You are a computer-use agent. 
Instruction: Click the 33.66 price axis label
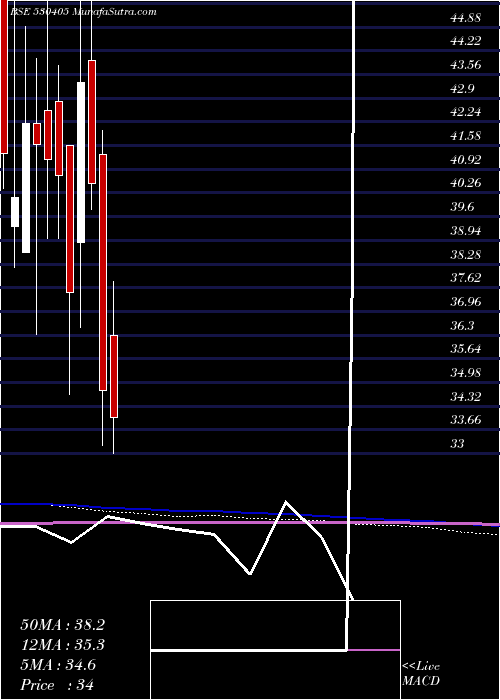466,420
